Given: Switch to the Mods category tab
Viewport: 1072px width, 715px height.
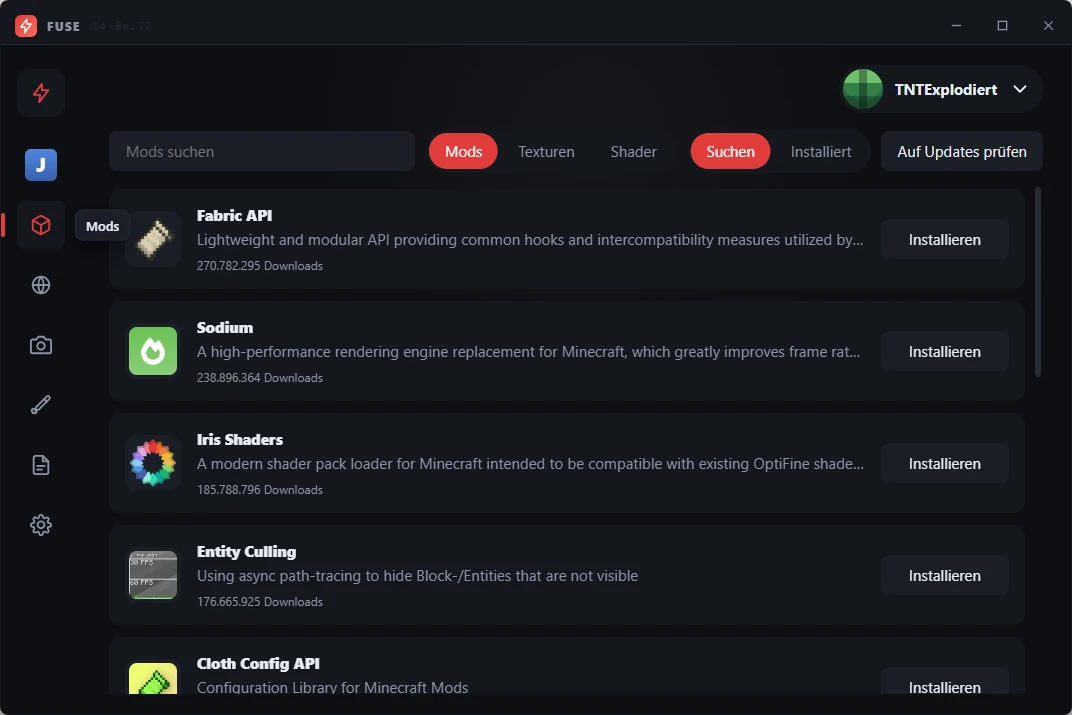Looking at the screenshot, I should point(464,151).
